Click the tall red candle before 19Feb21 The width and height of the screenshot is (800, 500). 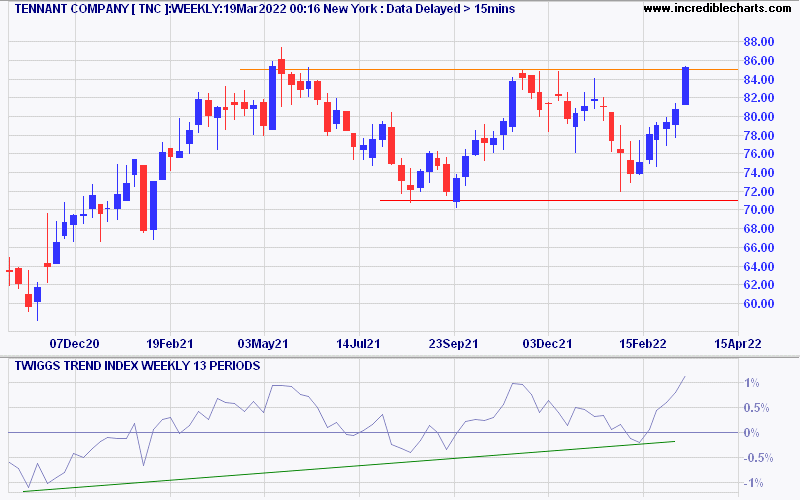tap(144, 198)
